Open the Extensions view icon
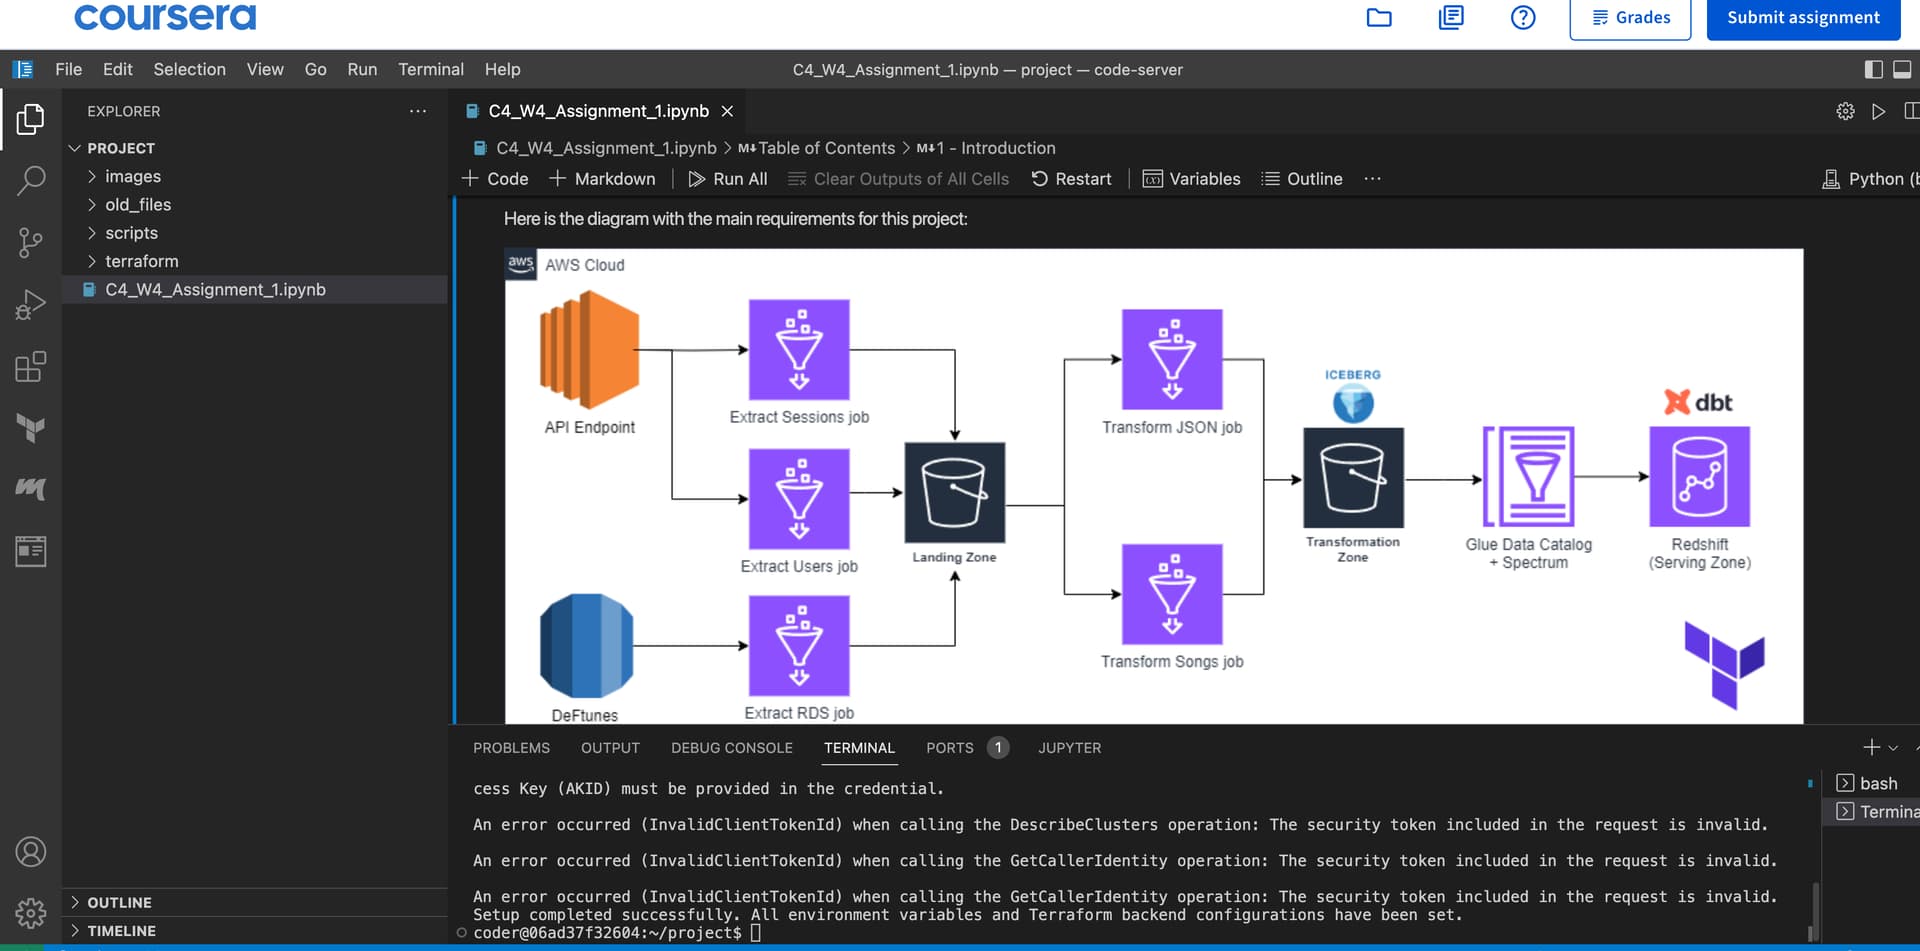The image size is (1920, 951). point(30,366)
